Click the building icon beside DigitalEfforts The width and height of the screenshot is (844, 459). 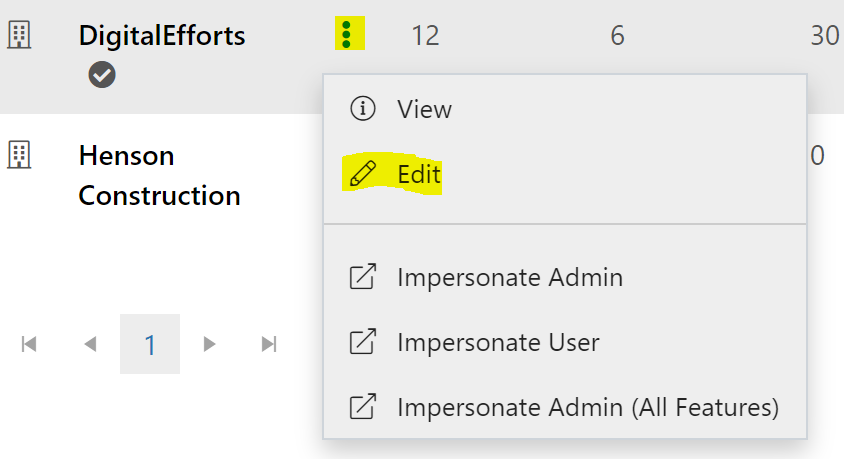click(19, 35)
